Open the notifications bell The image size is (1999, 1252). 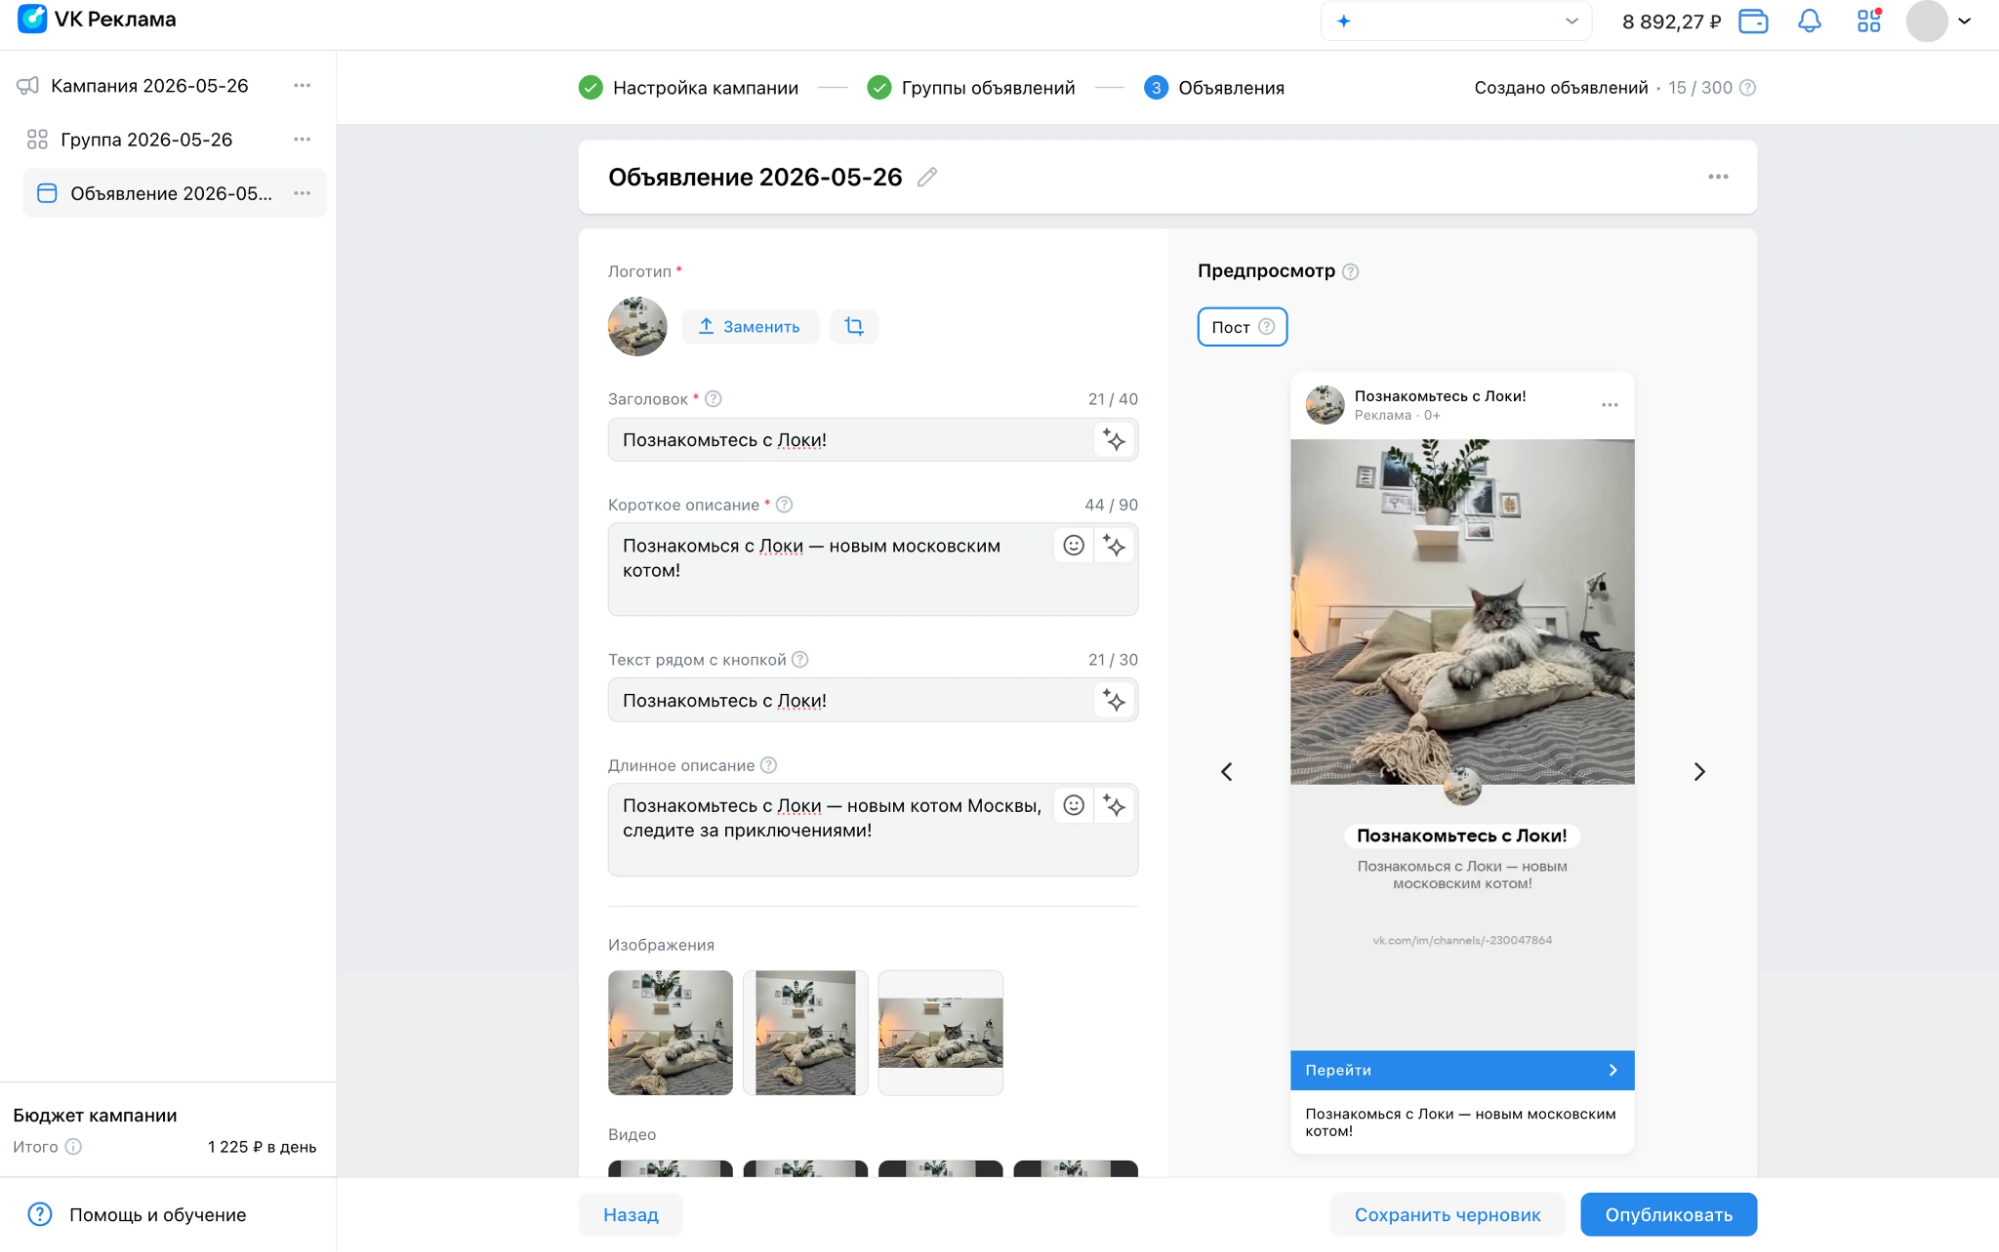click(1809, 21)
